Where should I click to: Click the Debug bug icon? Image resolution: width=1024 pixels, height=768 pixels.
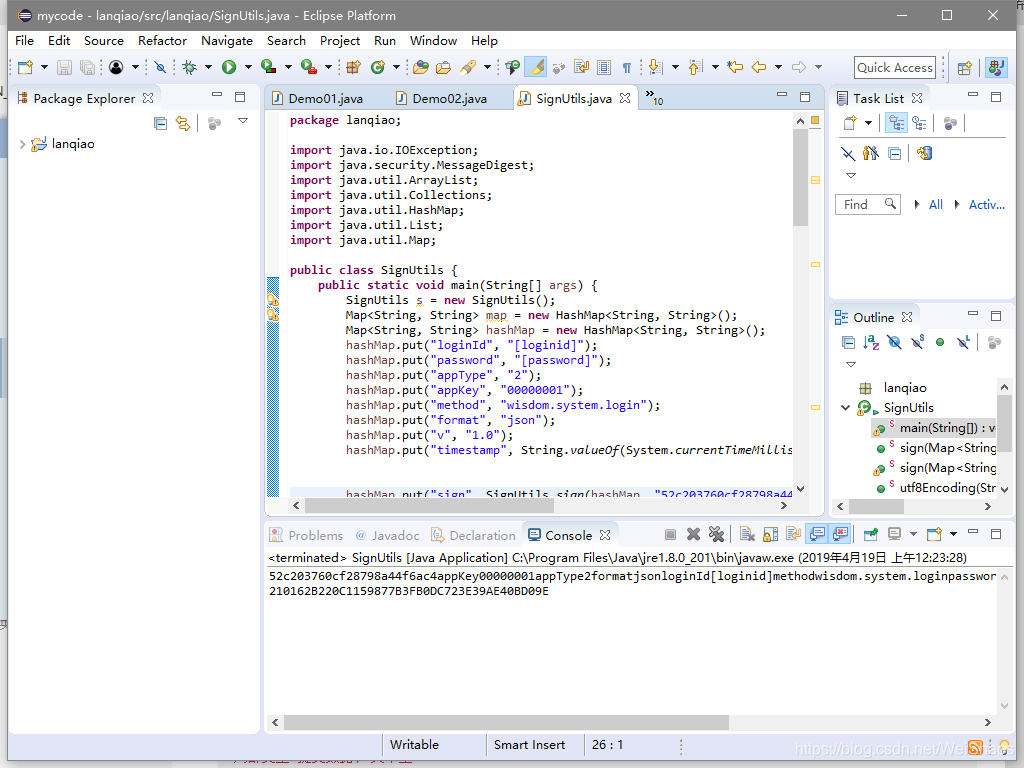pos(190,67)
